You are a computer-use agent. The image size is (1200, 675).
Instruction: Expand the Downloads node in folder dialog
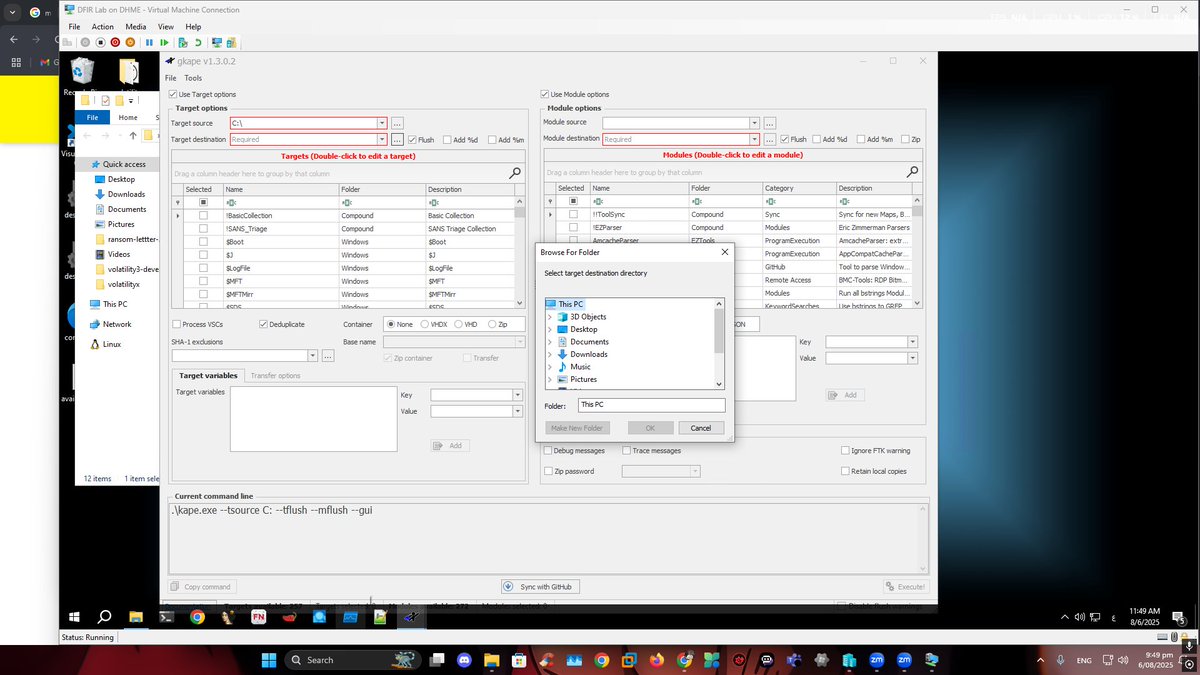549,354
